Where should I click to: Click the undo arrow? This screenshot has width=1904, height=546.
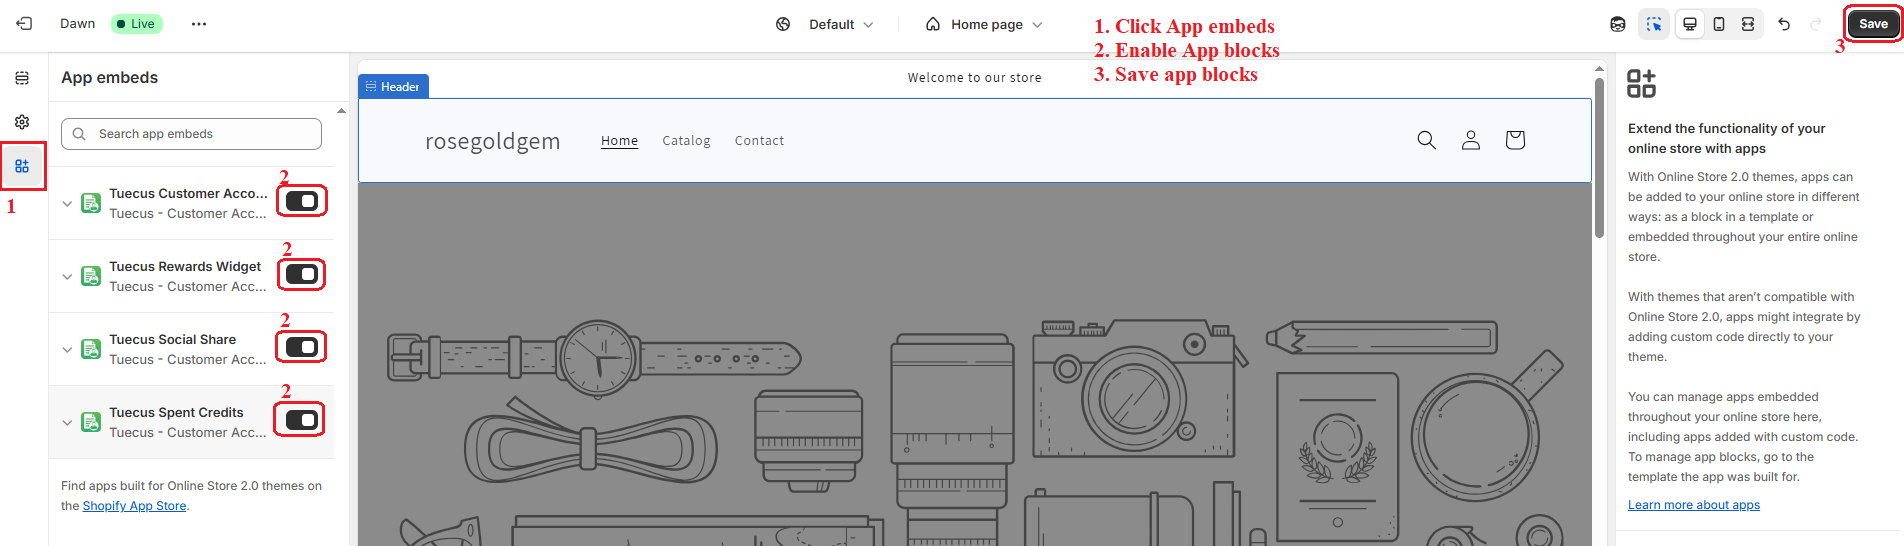1784,24
